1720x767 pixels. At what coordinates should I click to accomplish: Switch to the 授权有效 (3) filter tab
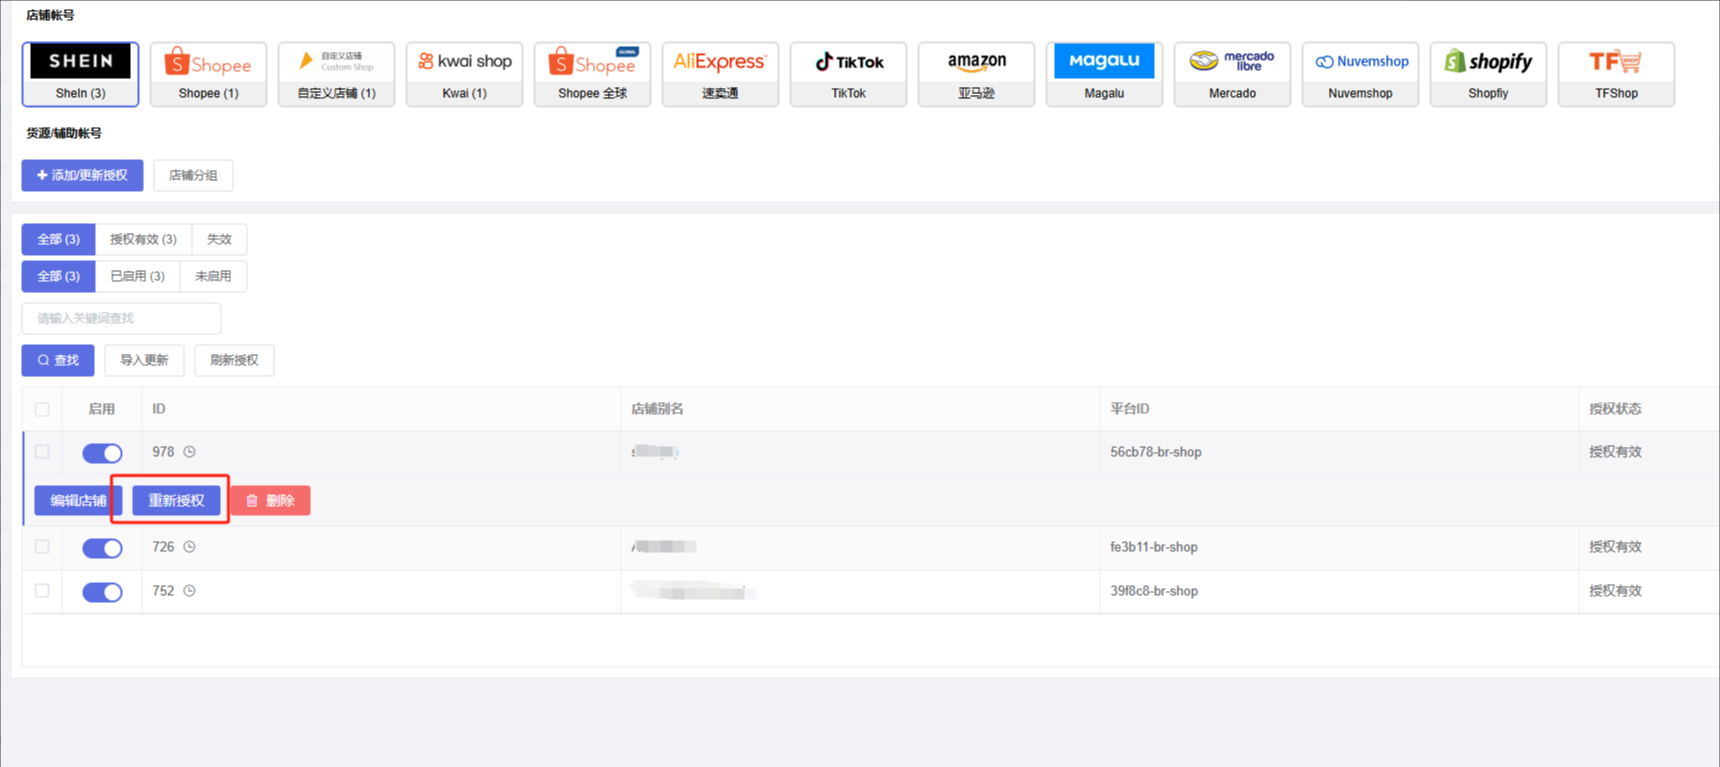[143, 239]
